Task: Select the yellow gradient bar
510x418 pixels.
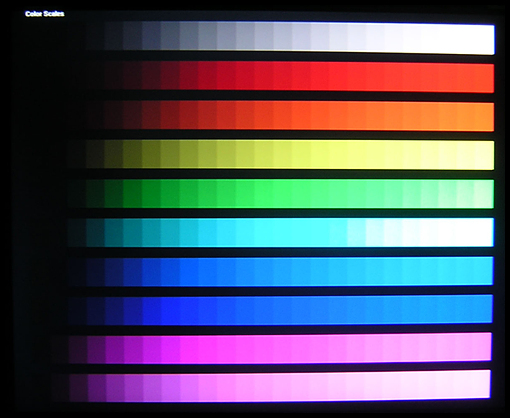Action: point(281,155)
